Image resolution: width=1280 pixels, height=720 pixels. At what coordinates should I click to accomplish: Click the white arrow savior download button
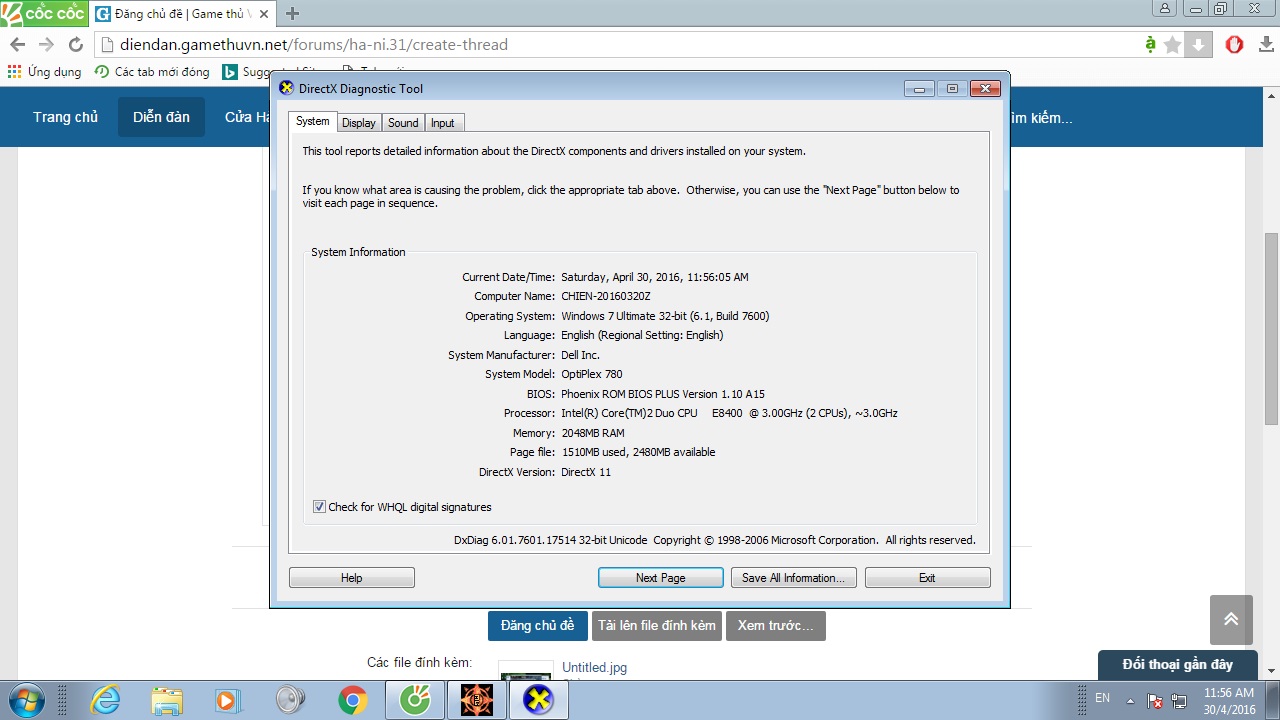[1198, 44]
